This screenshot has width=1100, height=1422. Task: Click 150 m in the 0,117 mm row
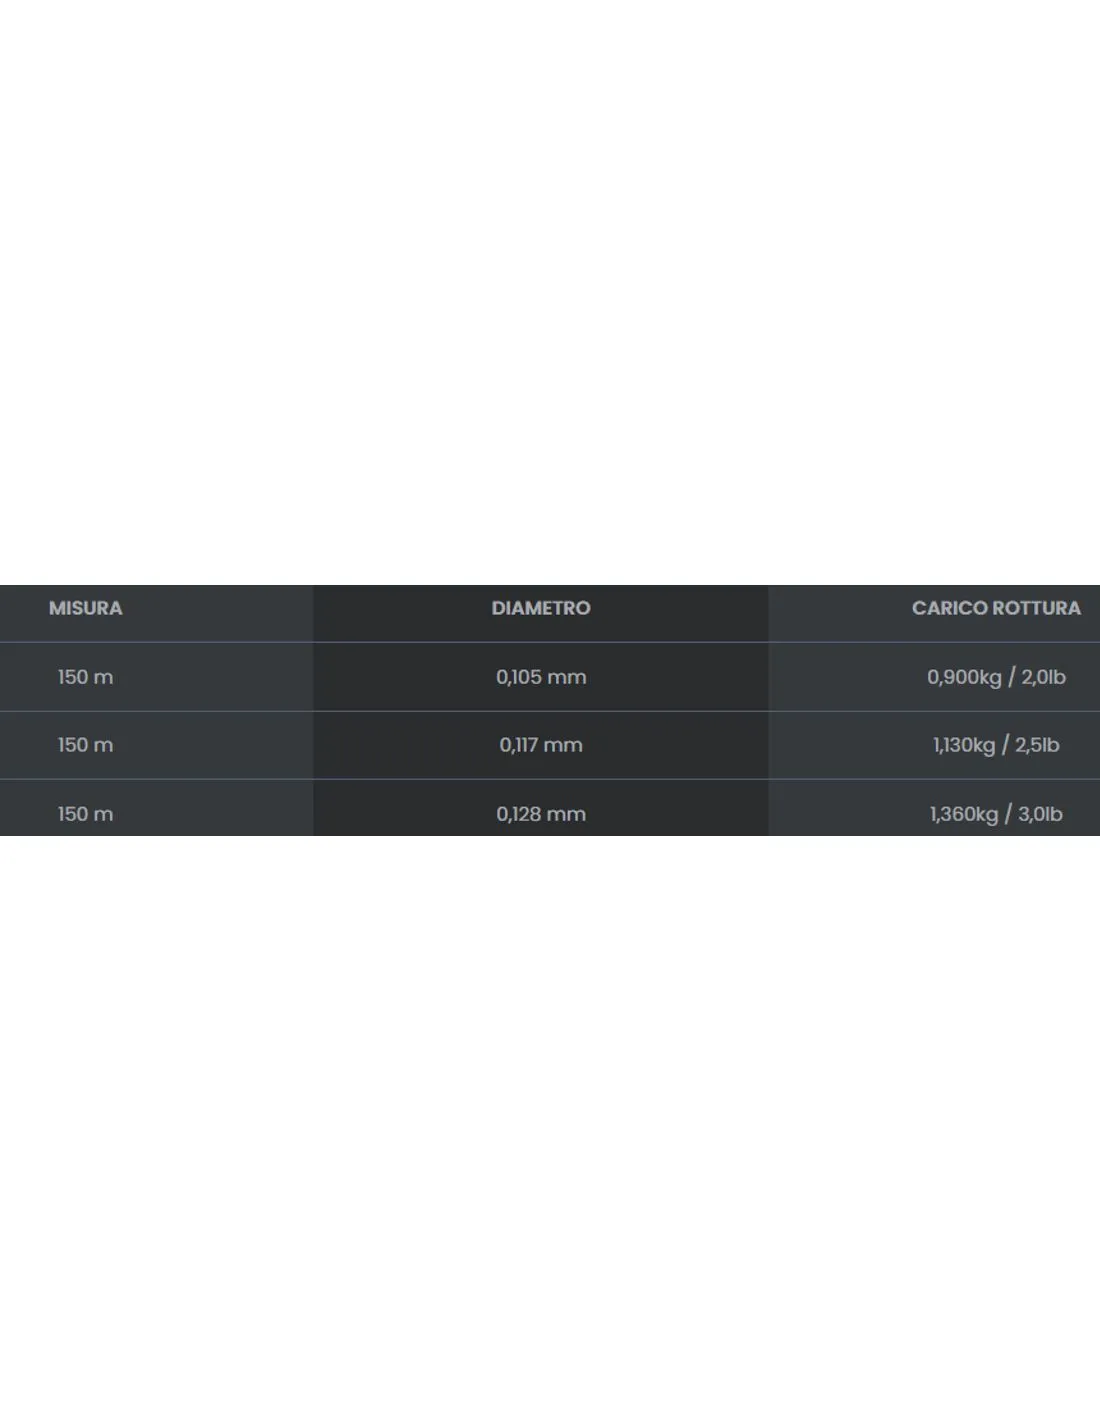point(85,745)
